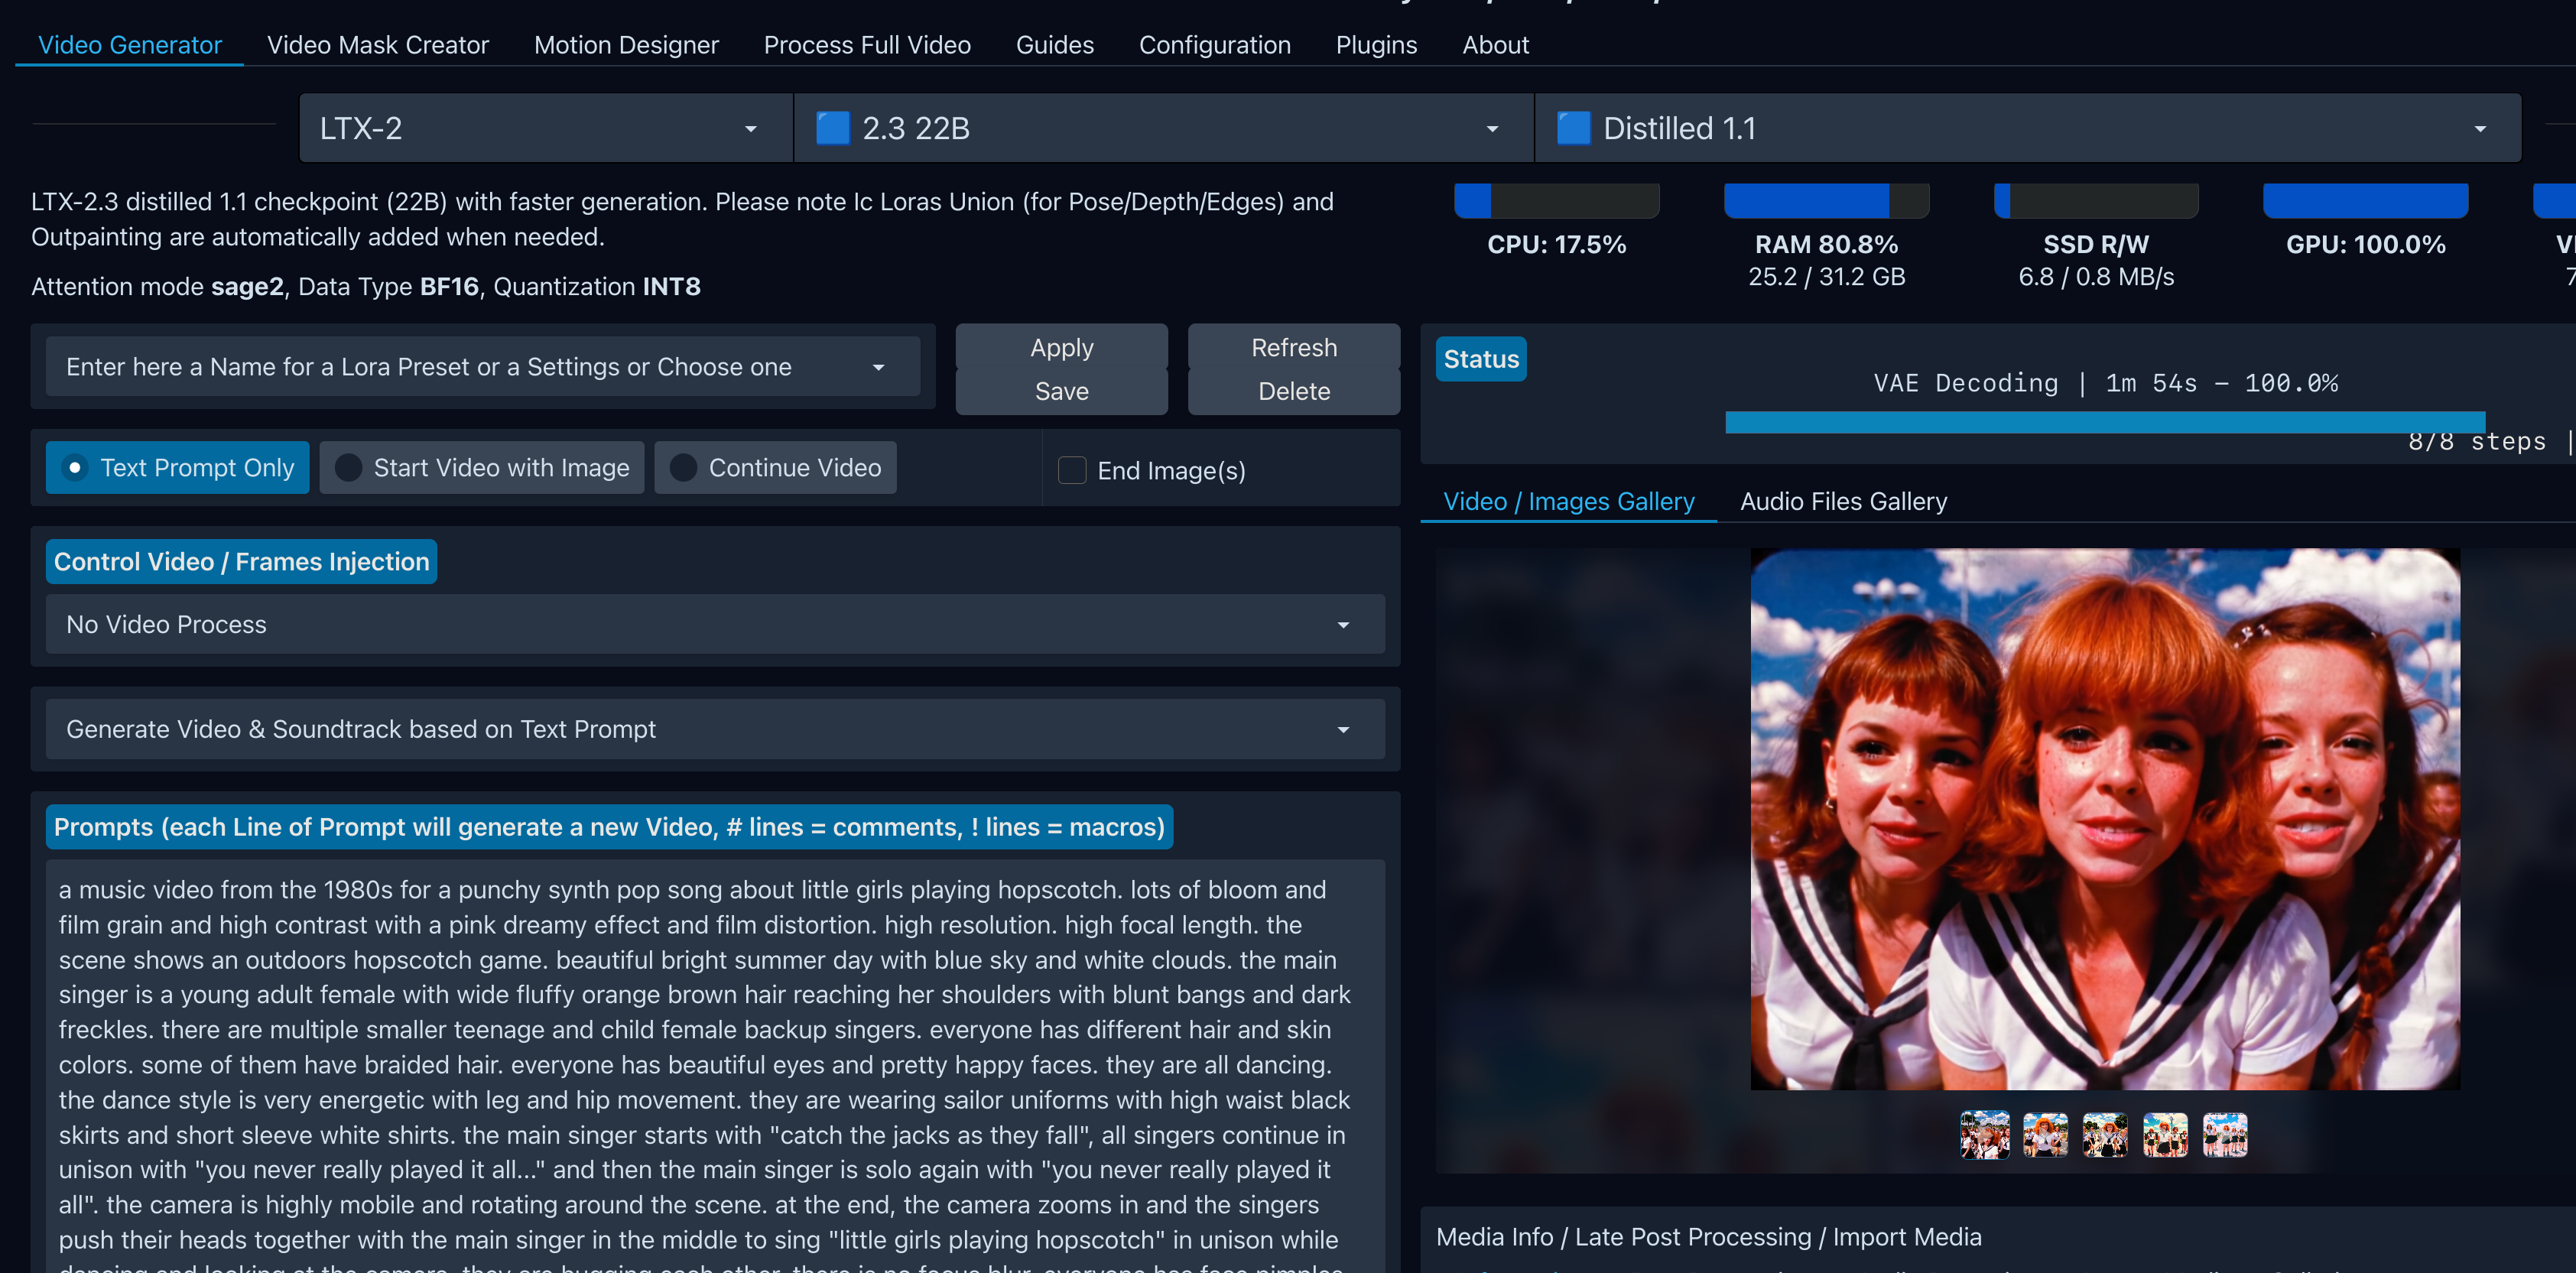This screenshot has width=2576, height=1273.
Task: Enable the End Image(s) checkbox
Action: (1072, 470)
